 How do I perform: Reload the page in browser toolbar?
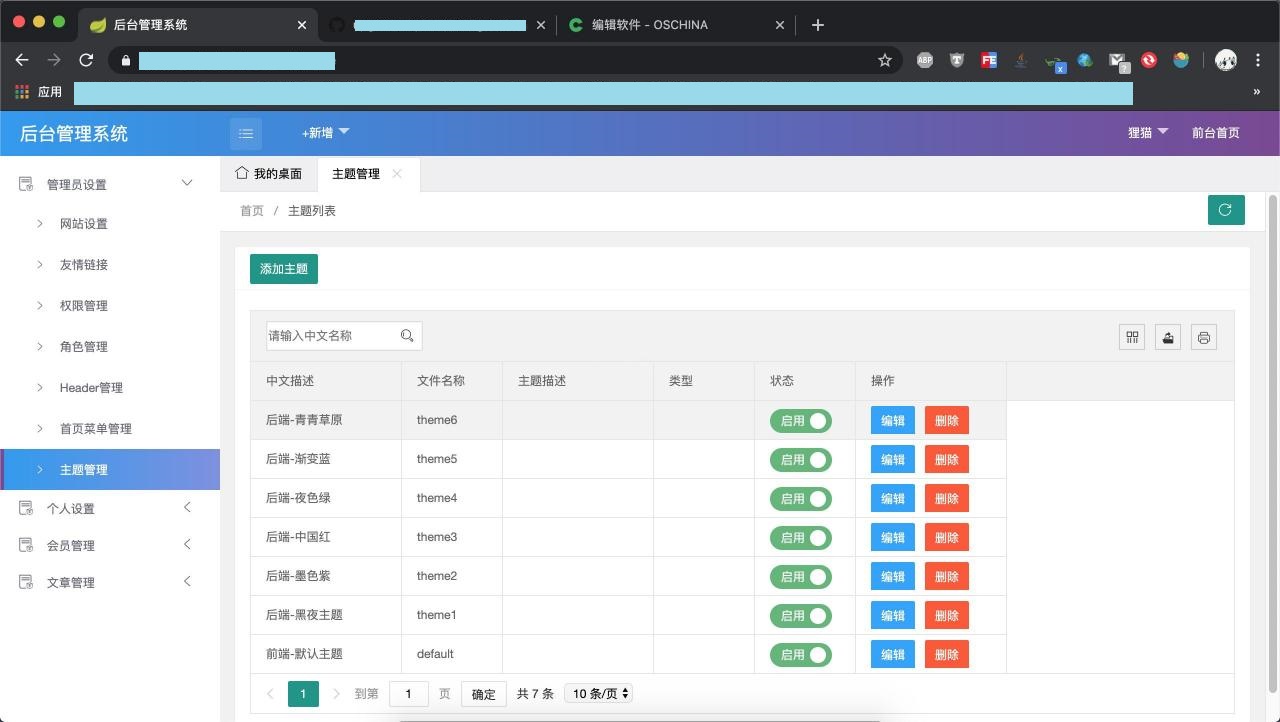pyautogui.click(x=86, y=60)
